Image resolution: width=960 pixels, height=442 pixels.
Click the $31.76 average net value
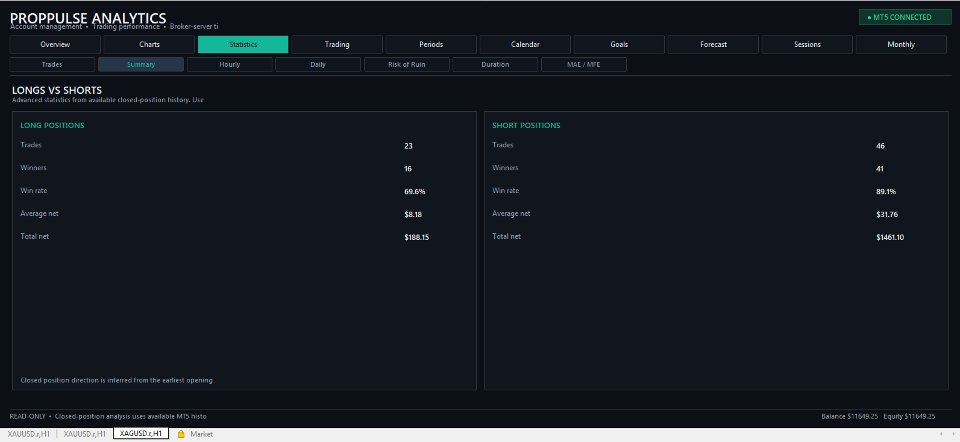coord(887,215)
